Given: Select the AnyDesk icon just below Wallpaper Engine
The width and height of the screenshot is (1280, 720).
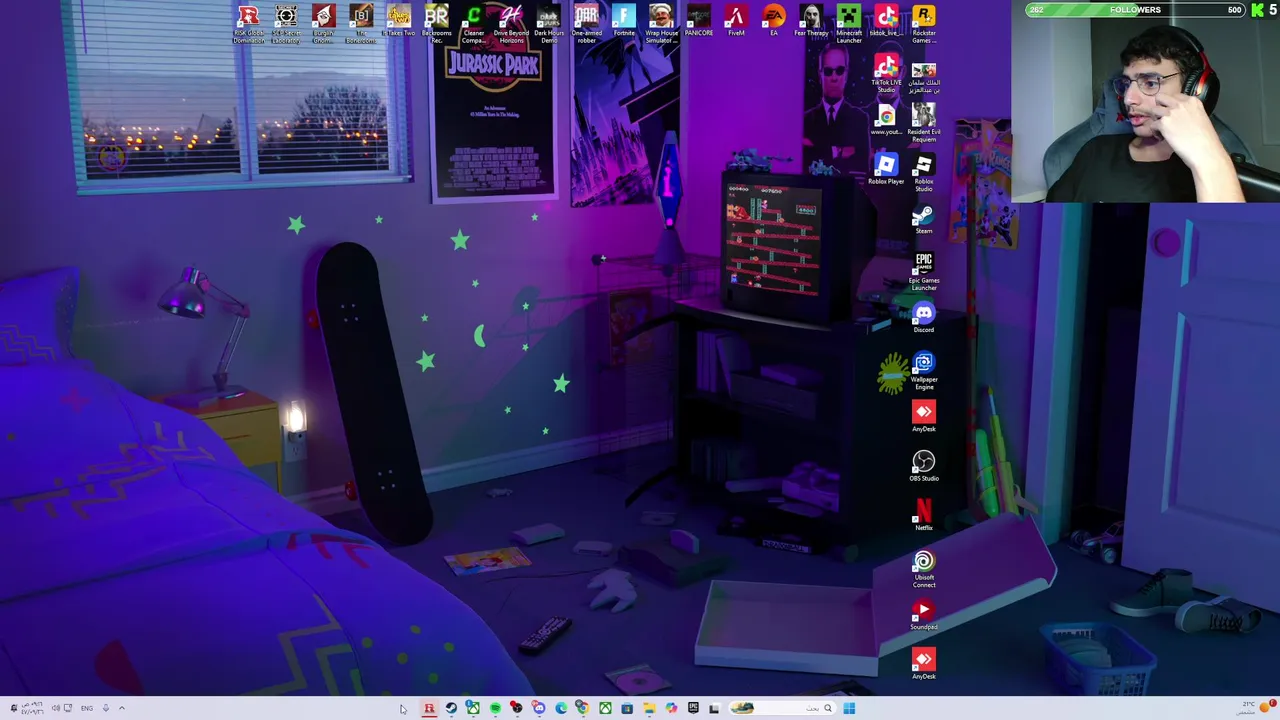Looking at the screenshot, I should pos(923,416).
